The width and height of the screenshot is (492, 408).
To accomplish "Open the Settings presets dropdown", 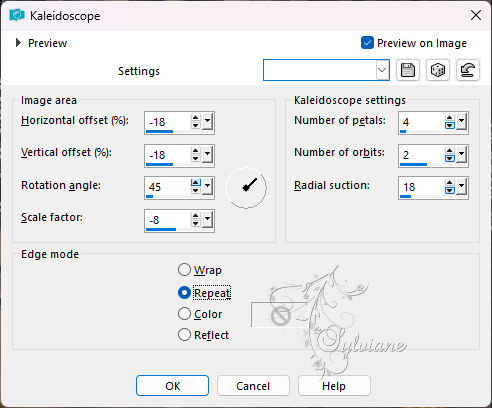I will [x=382, y=70].
